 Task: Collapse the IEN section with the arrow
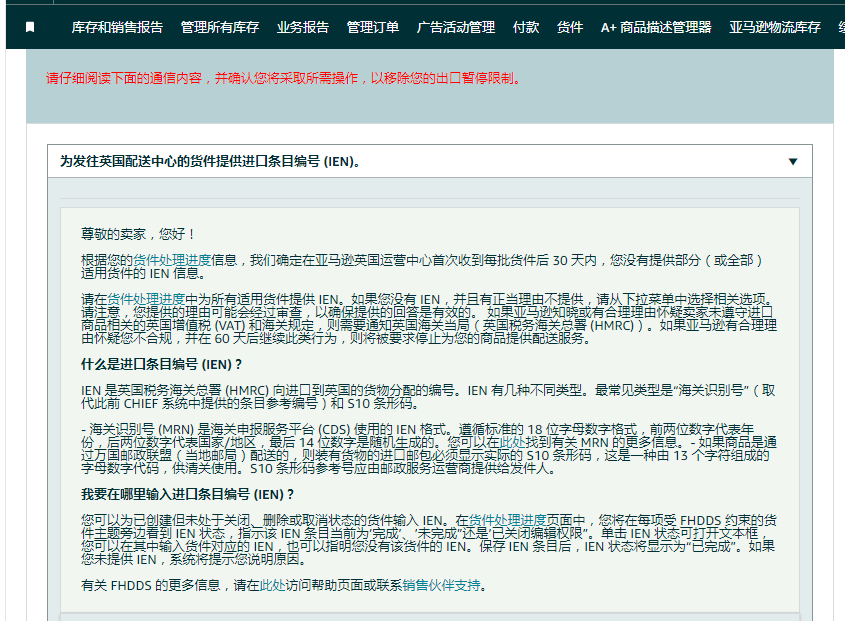[793, 162]
